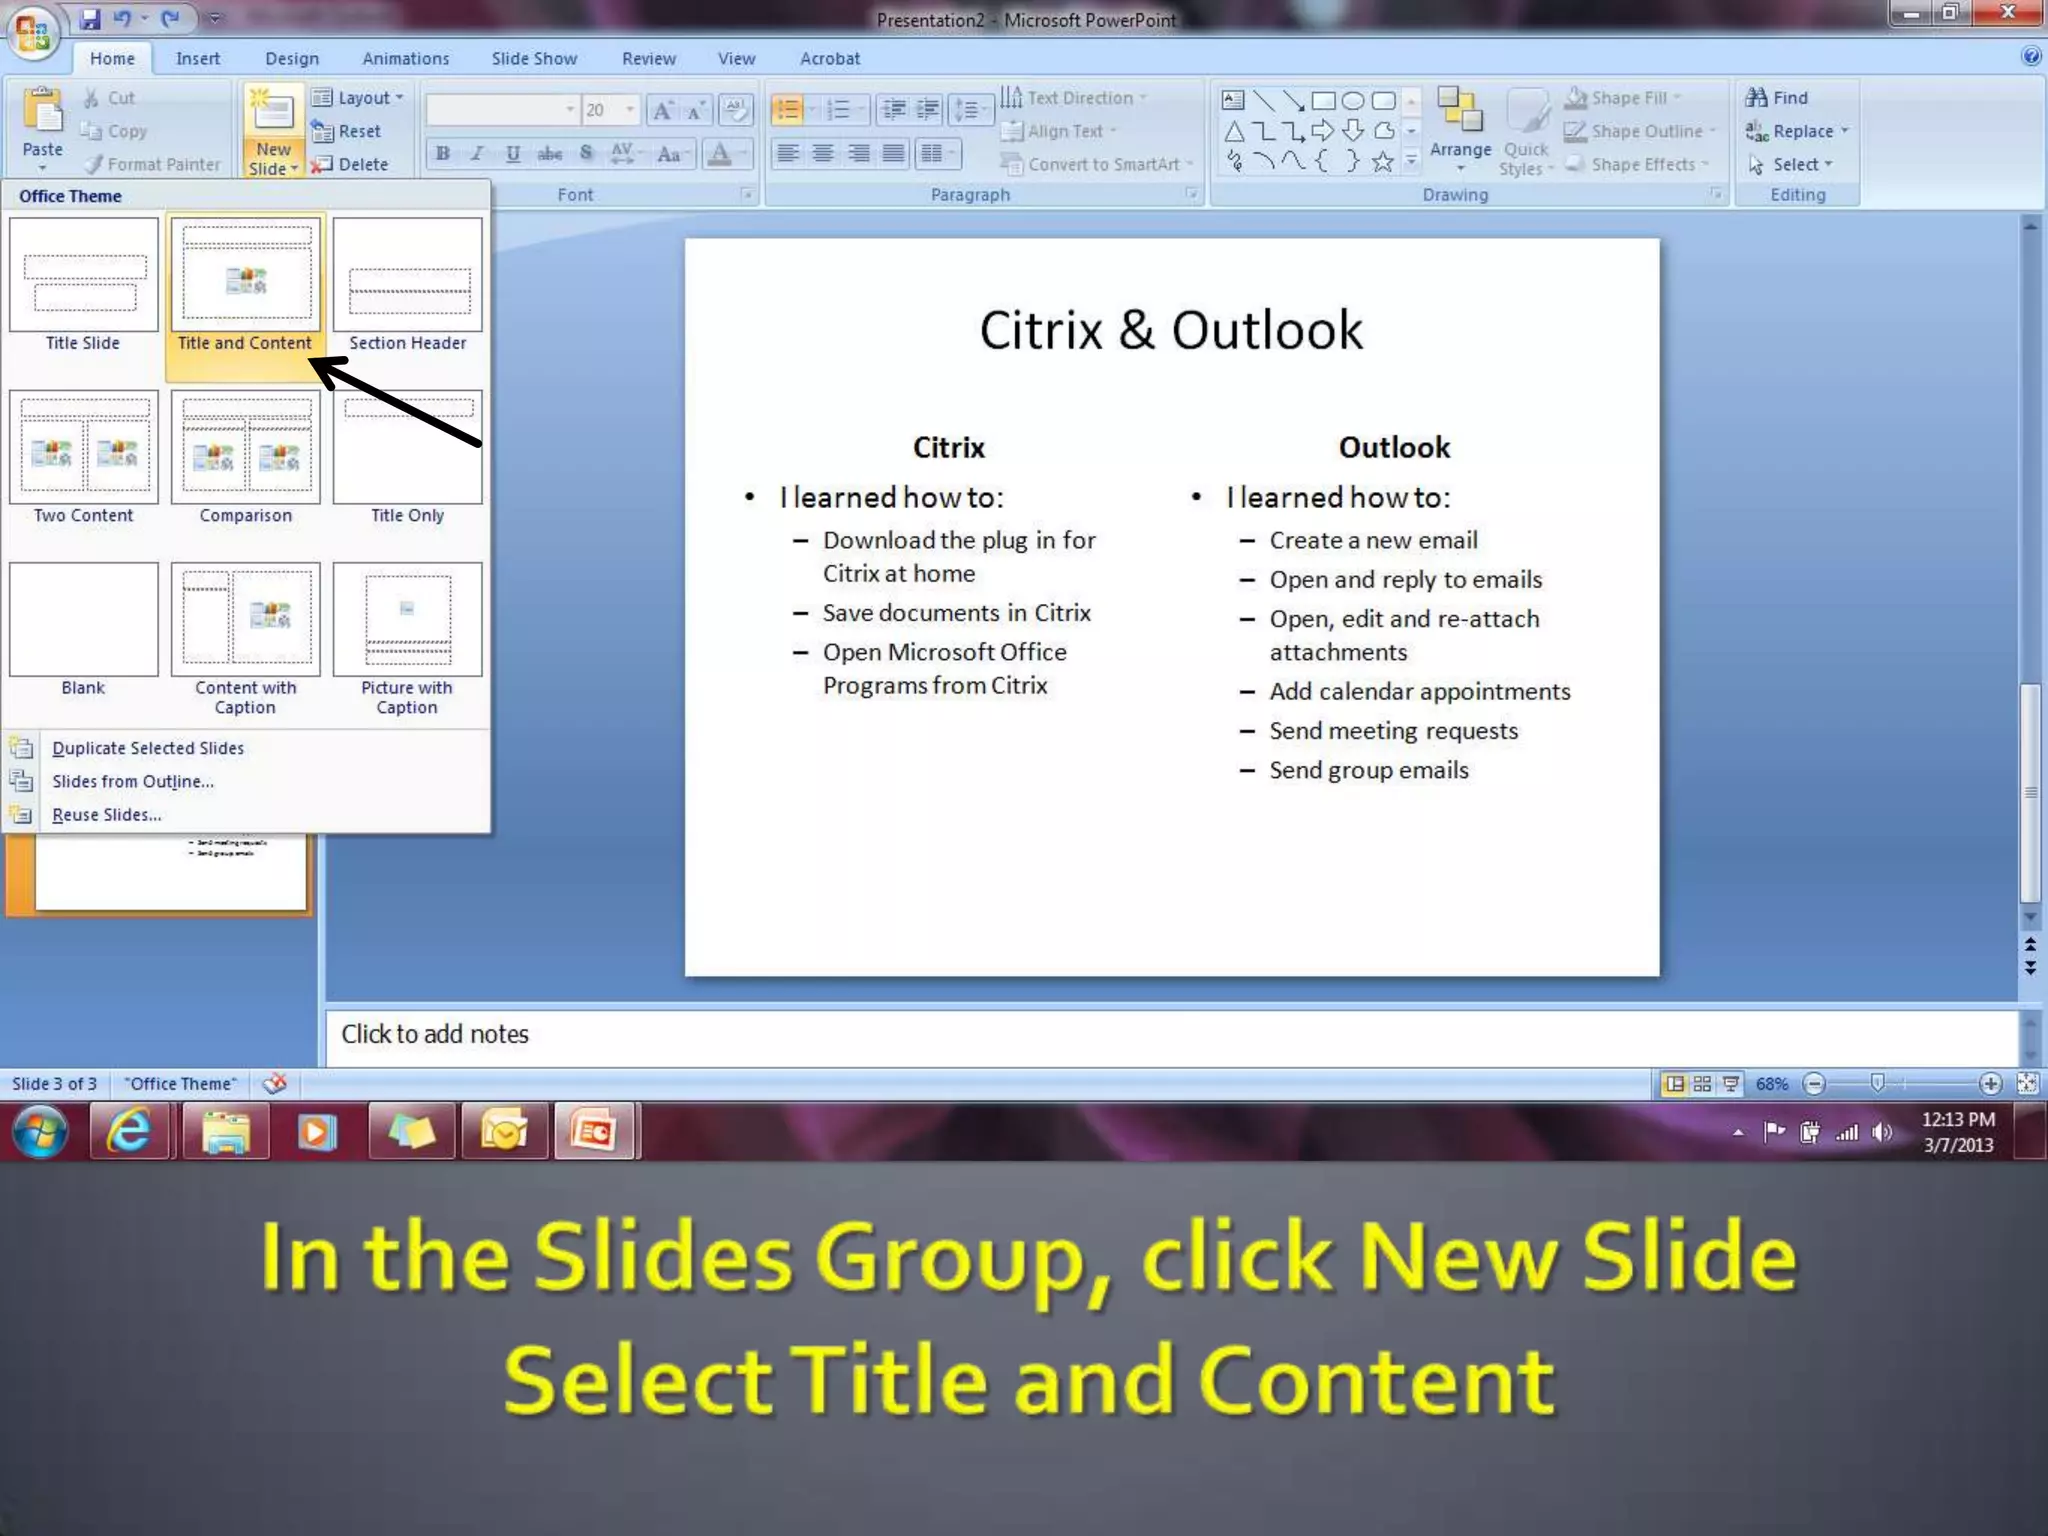Toggle Italic formatting
Screen dimensions: 2048x1536
(478, 153)
